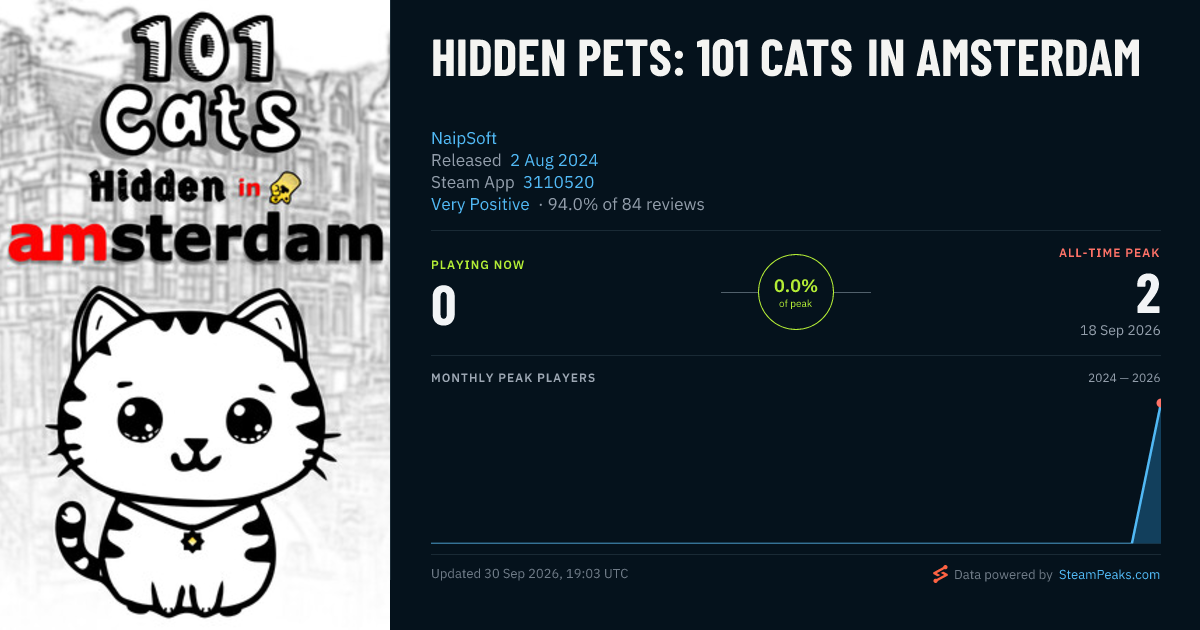Click the Monthly Peak Players label

point(513,378)
